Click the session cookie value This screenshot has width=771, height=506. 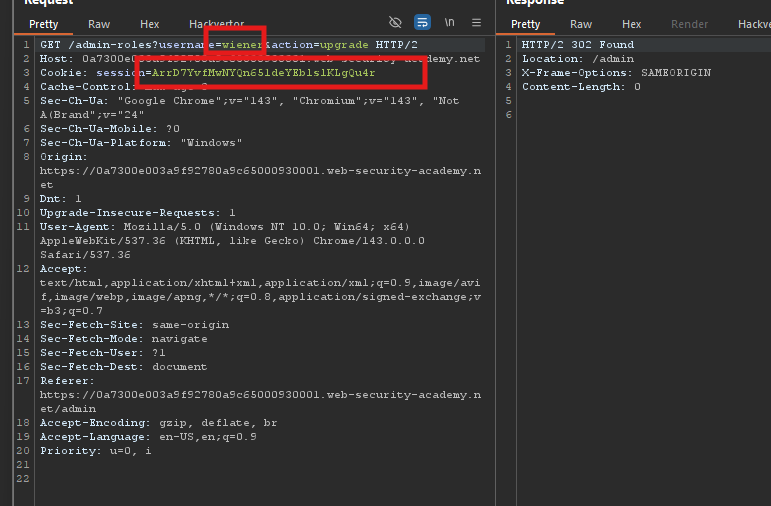(x=263, y=73)
